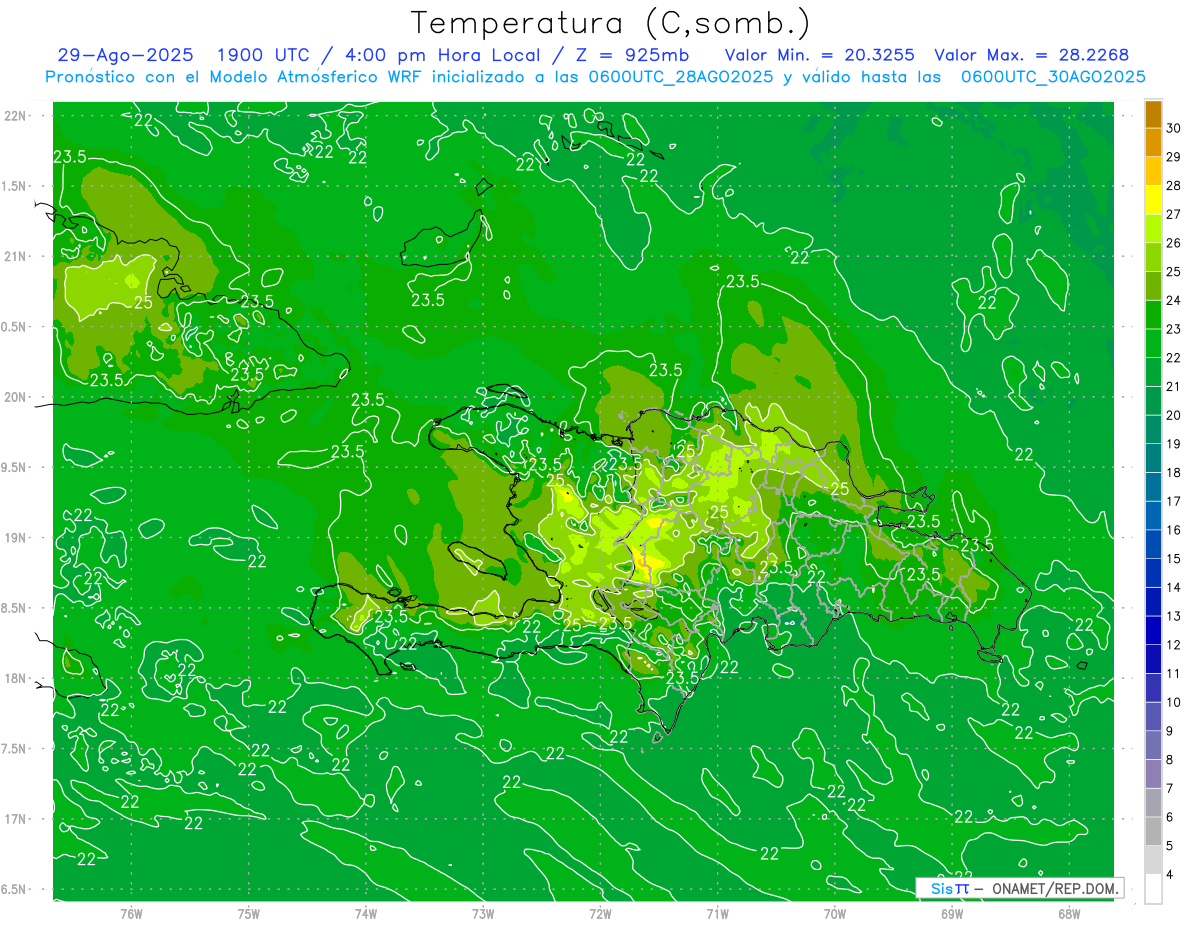Image resolution: width=1200 pixels, height=927 pixels.
Task: Click the 'SisTT - ONAMET/REP.DOM.' credit box
Action: click(x=1020, y=888)
